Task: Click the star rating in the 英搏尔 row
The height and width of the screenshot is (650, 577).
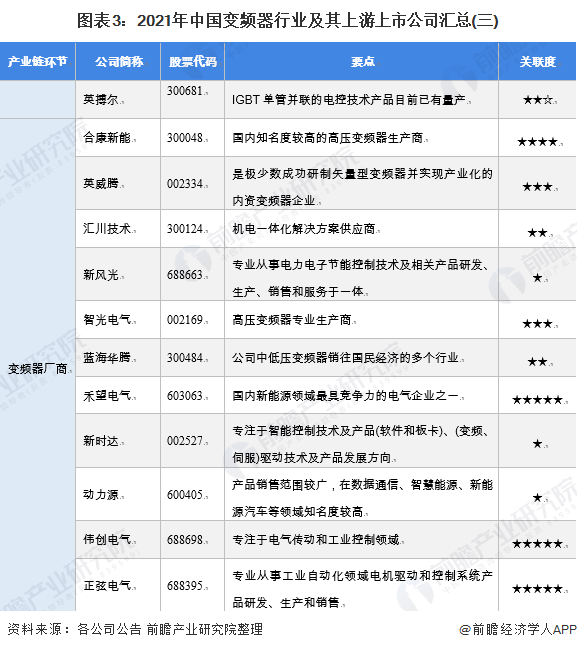Action: [538, 100]
